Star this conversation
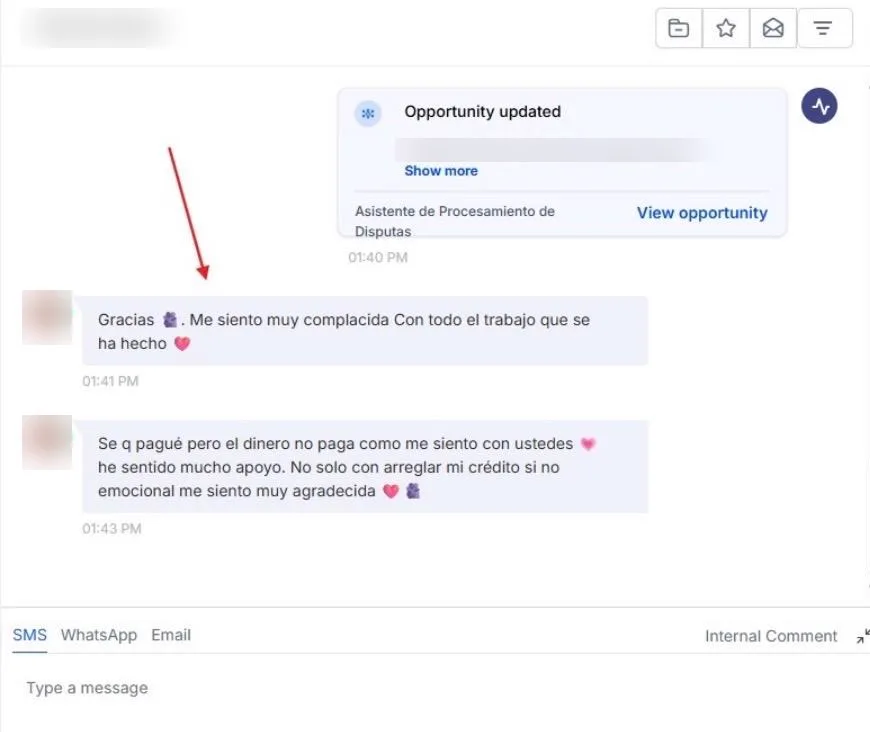 (x=726, y=28)
